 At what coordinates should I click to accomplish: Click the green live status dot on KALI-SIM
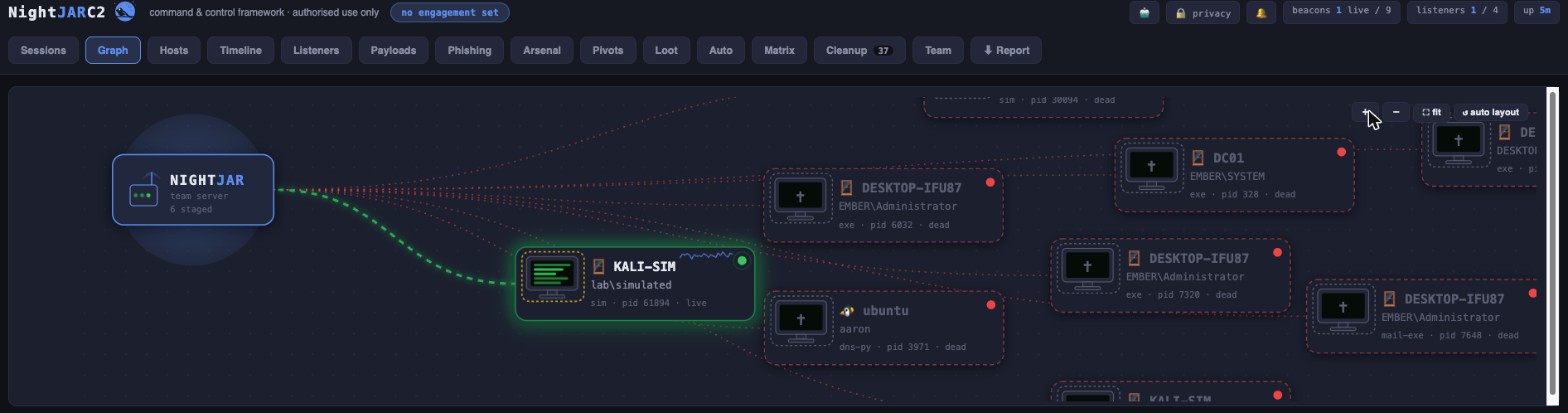click(742, 261)
